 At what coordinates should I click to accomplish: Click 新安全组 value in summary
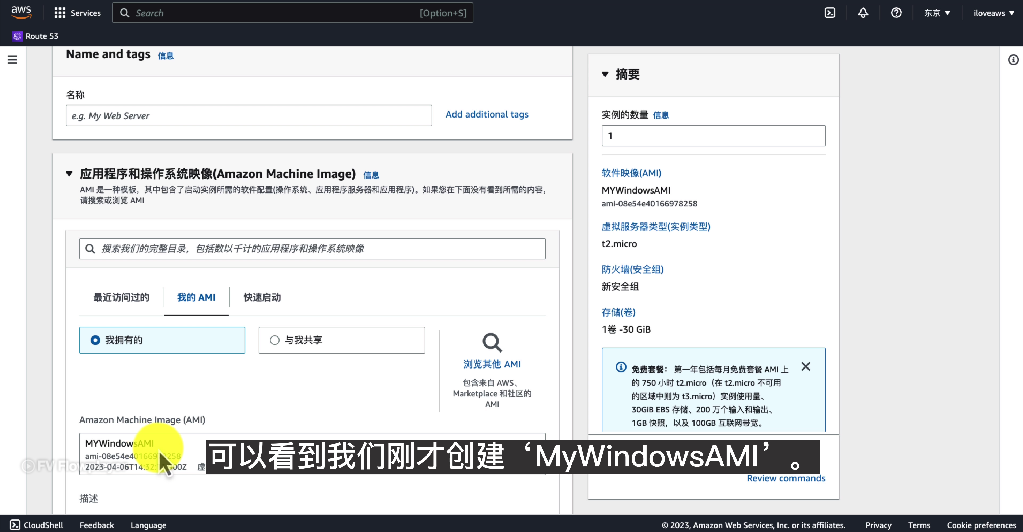tap(620, 287)
